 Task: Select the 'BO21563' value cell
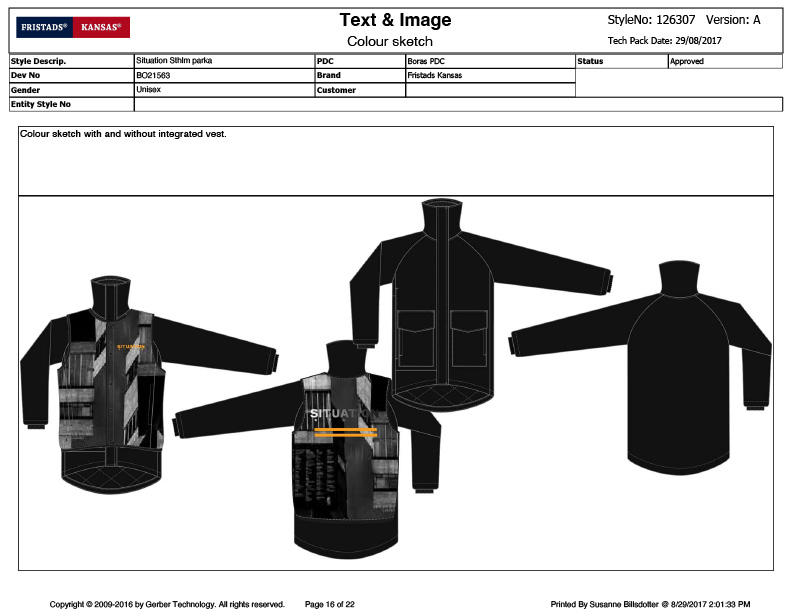[x=224, y=75]
